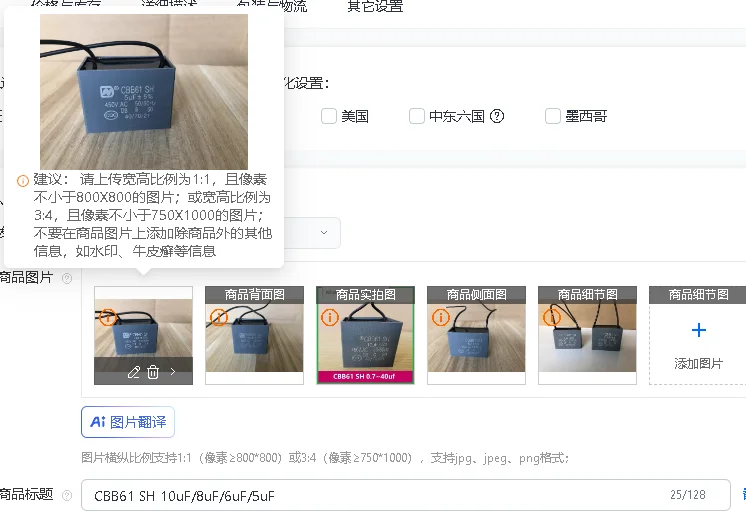Click the pencil edit icon on first image

tap(134, 372)
